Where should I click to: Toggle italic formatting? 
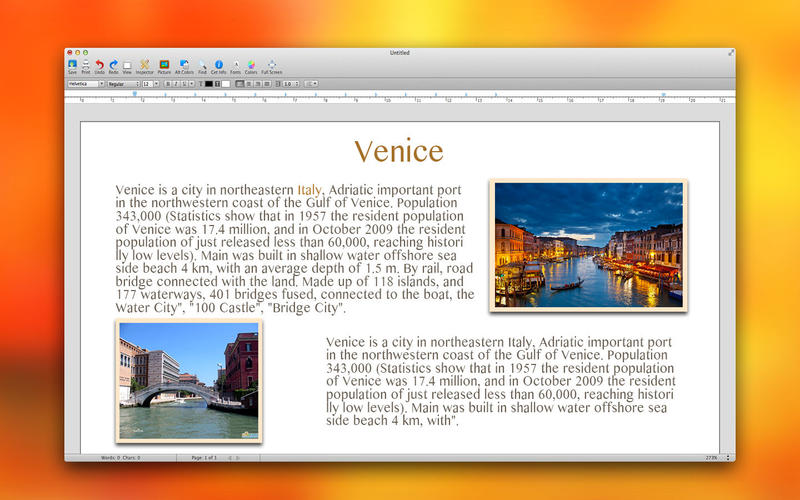click(176, 84)
